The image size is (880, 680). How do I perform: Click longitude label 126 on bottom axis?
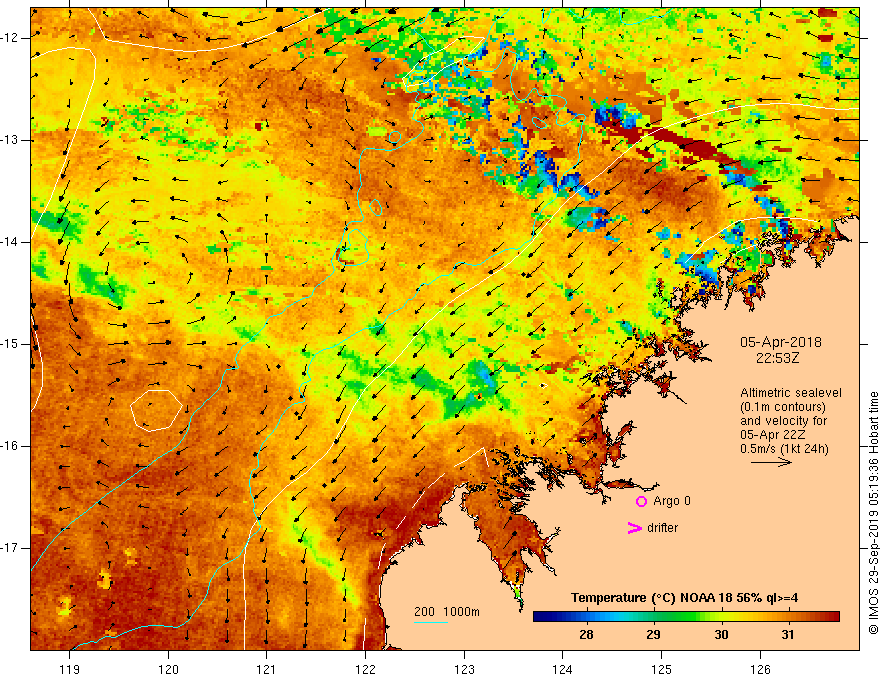pos(760,669)
